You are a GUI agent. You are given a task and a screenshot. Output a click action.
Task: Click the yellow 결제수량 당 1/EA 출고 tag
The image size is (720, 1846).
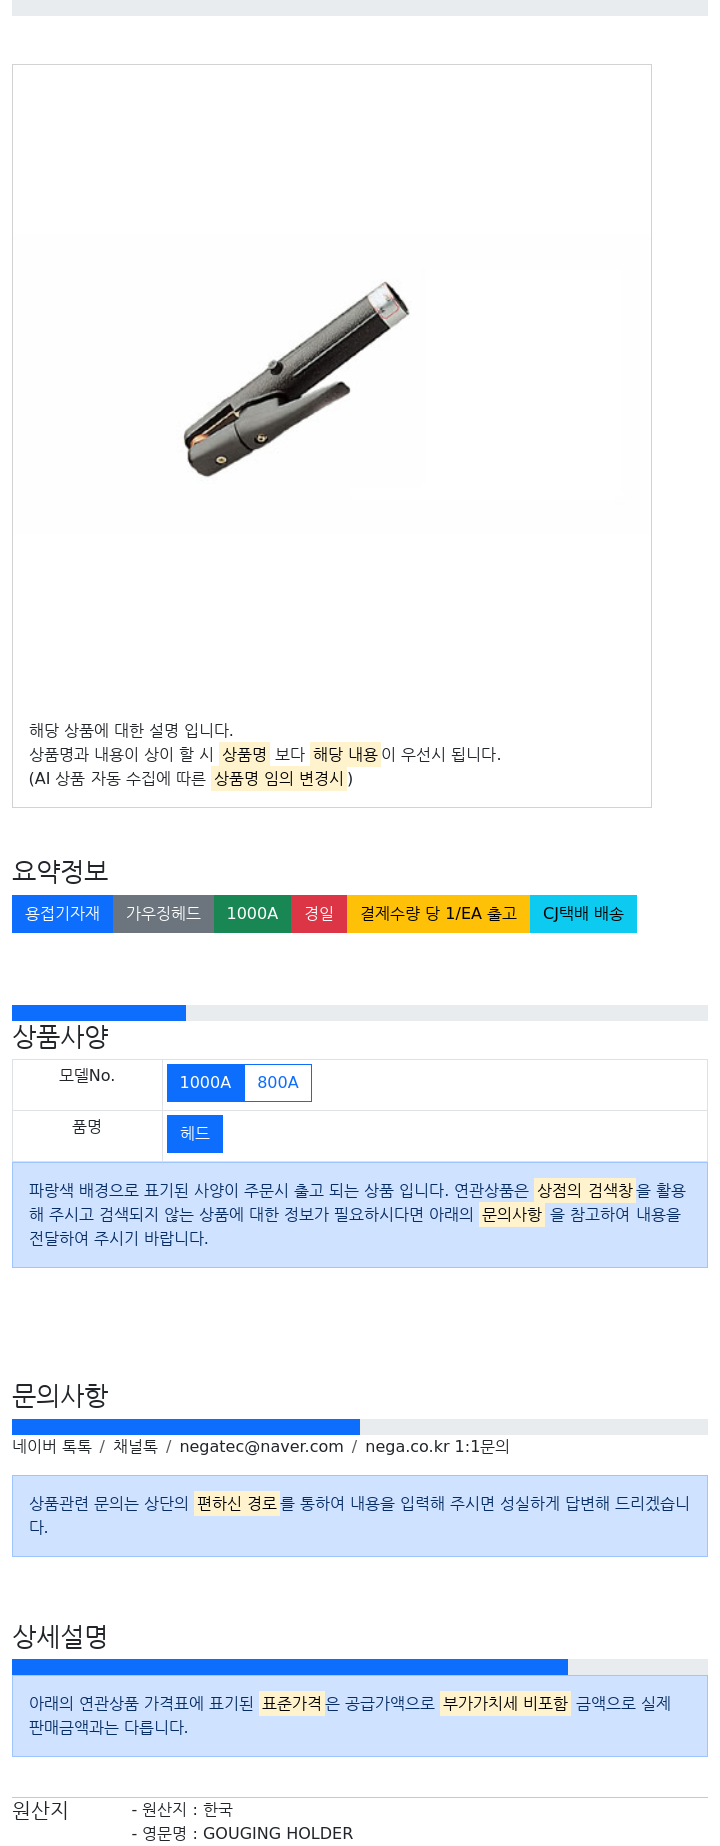438,914
